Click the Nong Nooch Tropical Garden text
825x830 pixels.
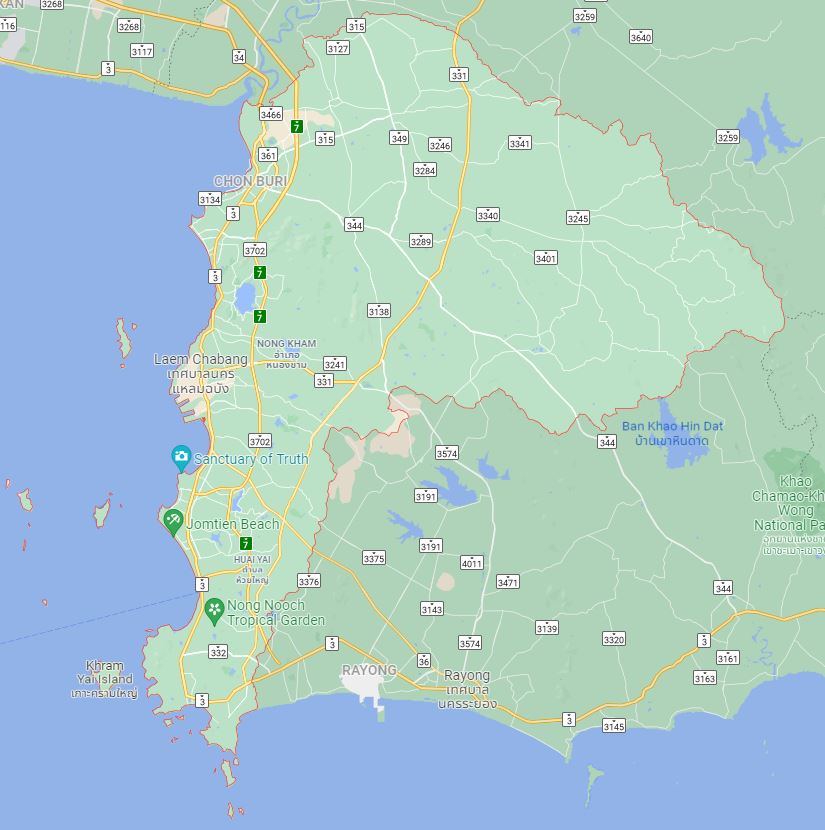[276, 612]
